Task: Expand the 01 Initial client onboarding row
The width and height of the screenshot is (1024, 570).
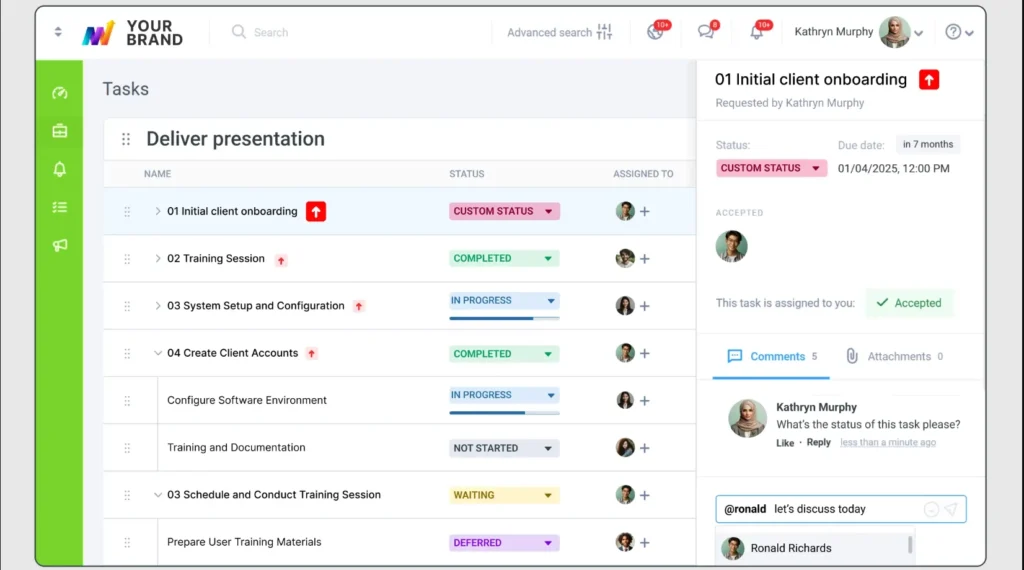Action: point(157,211)
